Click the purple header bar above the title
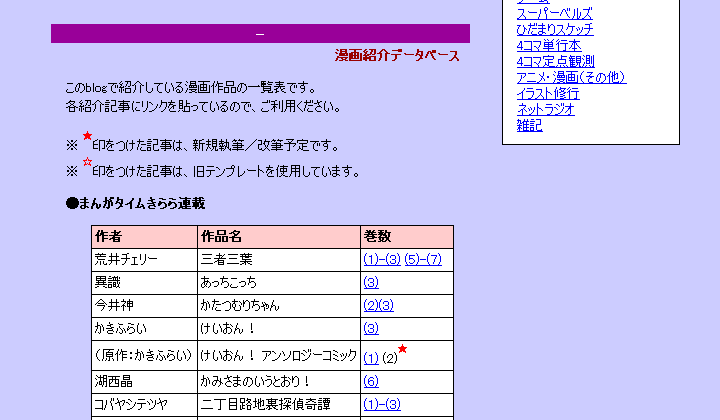 point(260,34)
